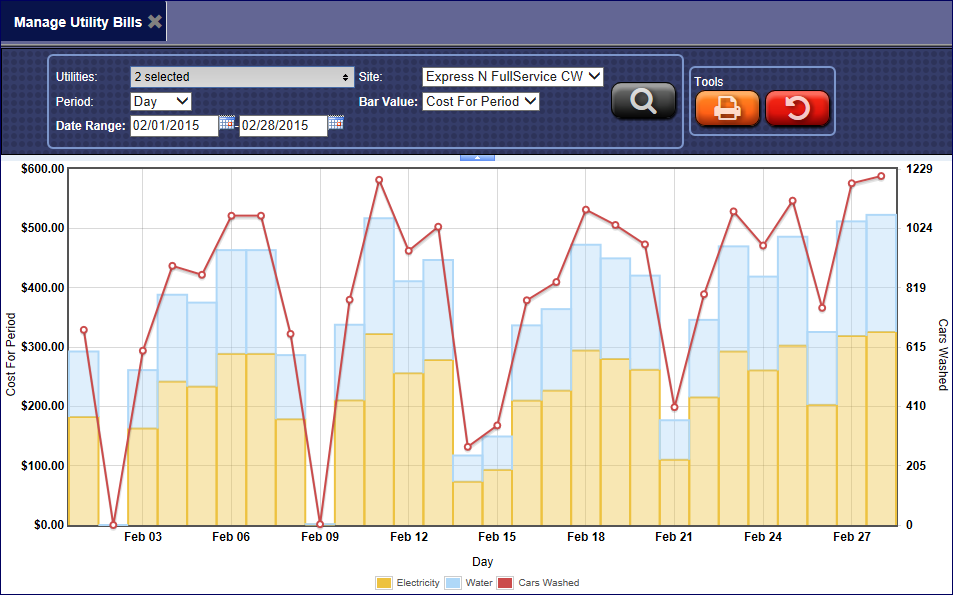Open the Utilities multi-select dropdown
The image size is (953, 595).
tap(242, 77)
